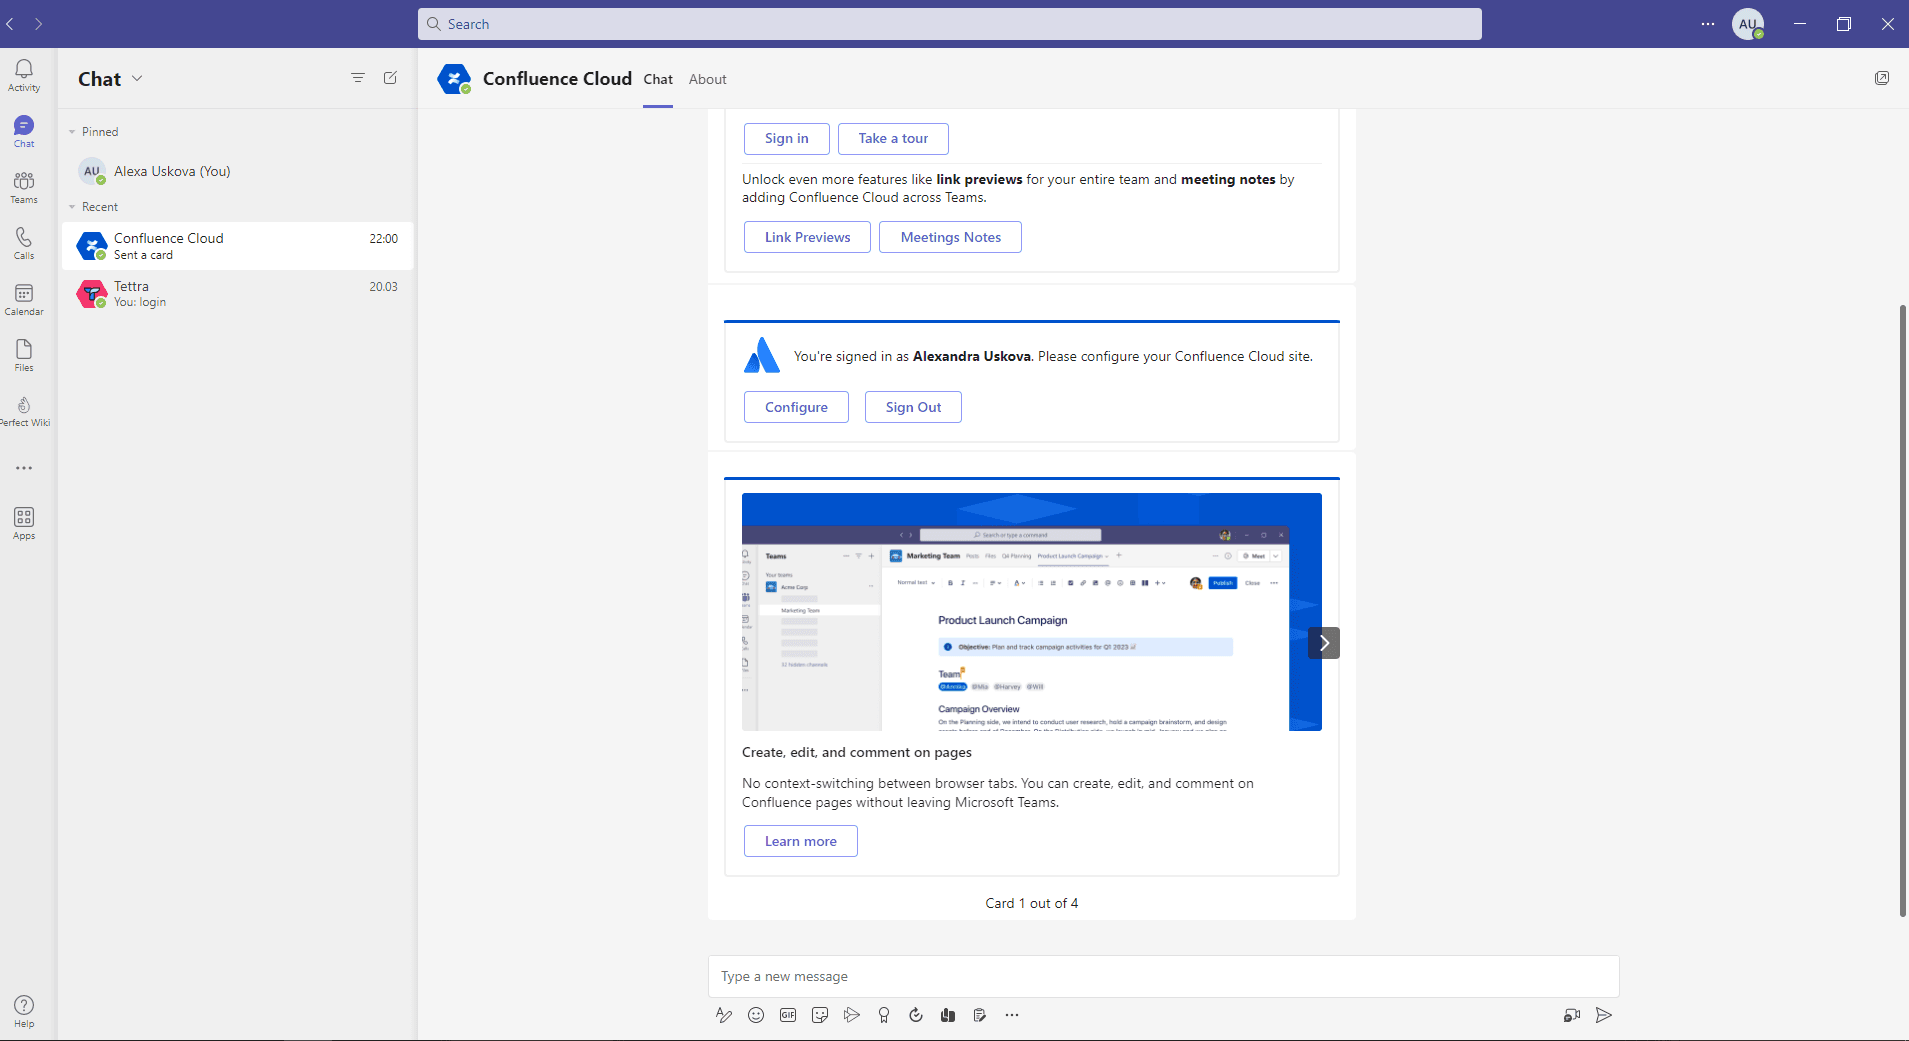
Task: Open the Format message tool
Action: tap(724, 1015)
